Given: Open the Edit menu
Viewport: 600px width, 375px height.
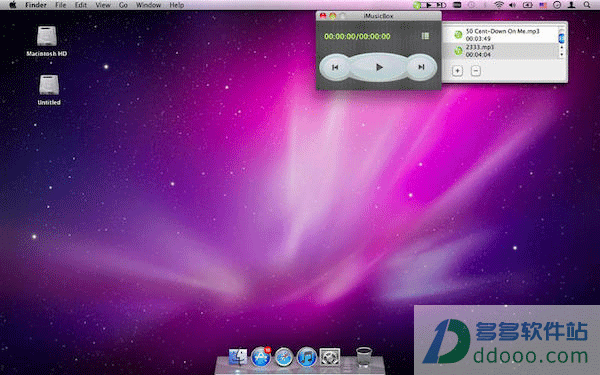Looking at the screenshot, I should (x=81, y=5).
